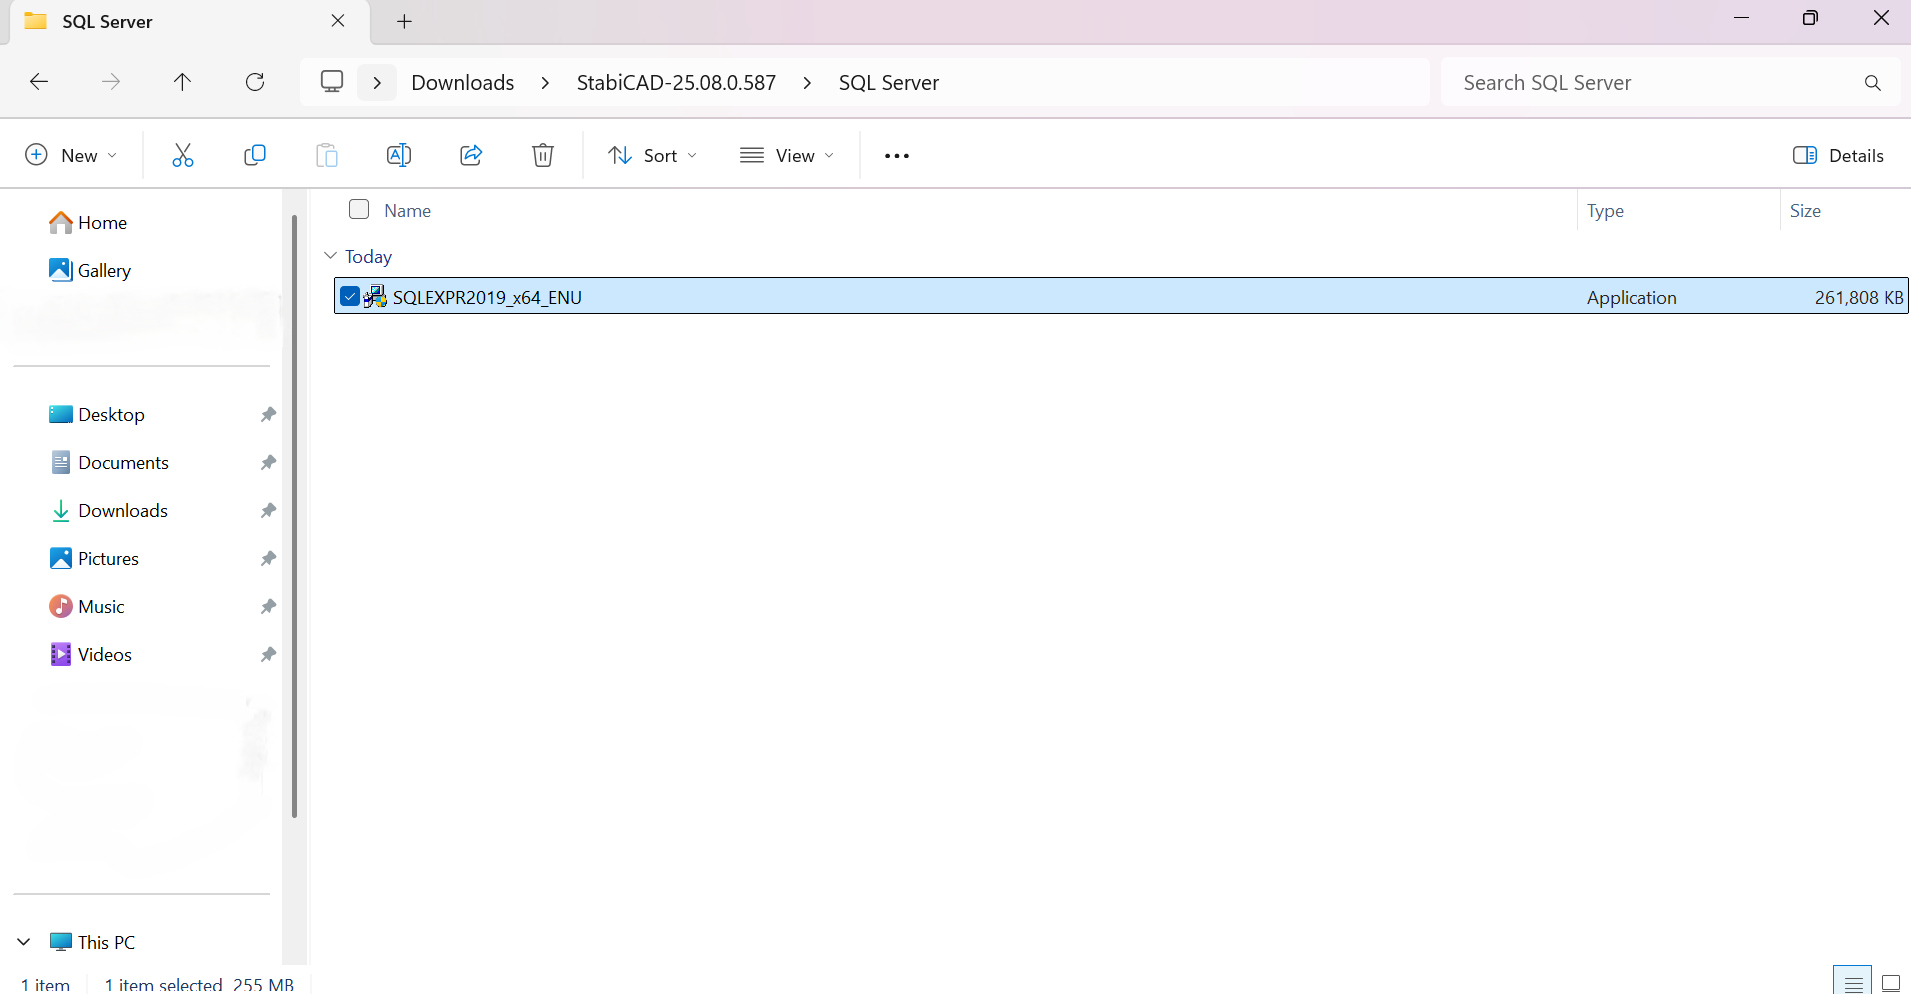This screenshot has height=994, width=1911.
Task: Click the 261,808 KB size value
Action: pos(1859,297)
